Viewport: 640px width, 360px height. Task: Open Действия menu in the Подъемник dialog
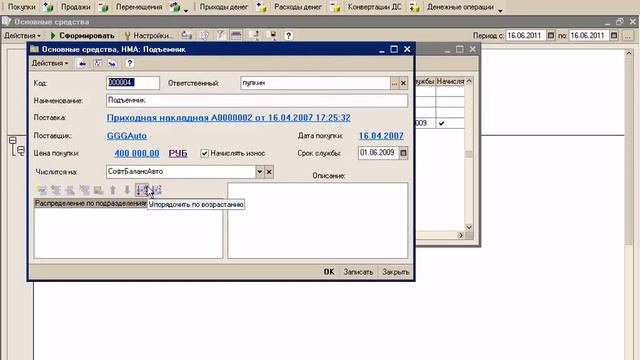coord(50,63)
